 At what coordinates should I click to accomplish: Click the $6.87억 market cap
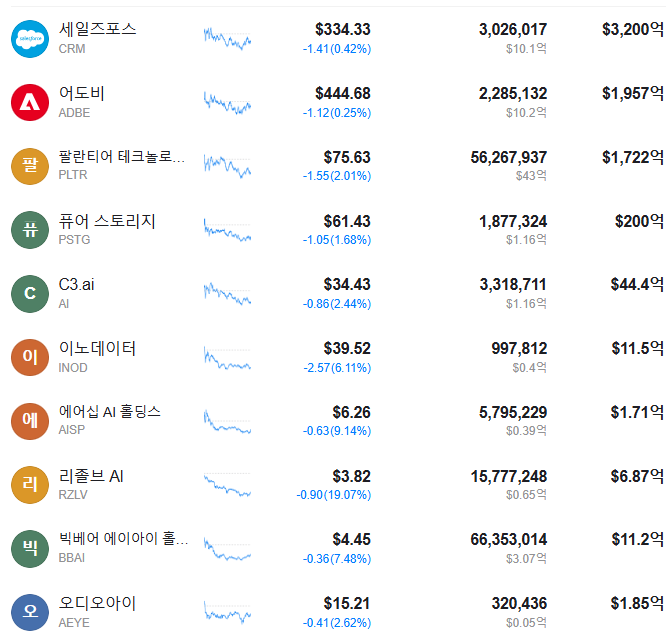[637, 476]
